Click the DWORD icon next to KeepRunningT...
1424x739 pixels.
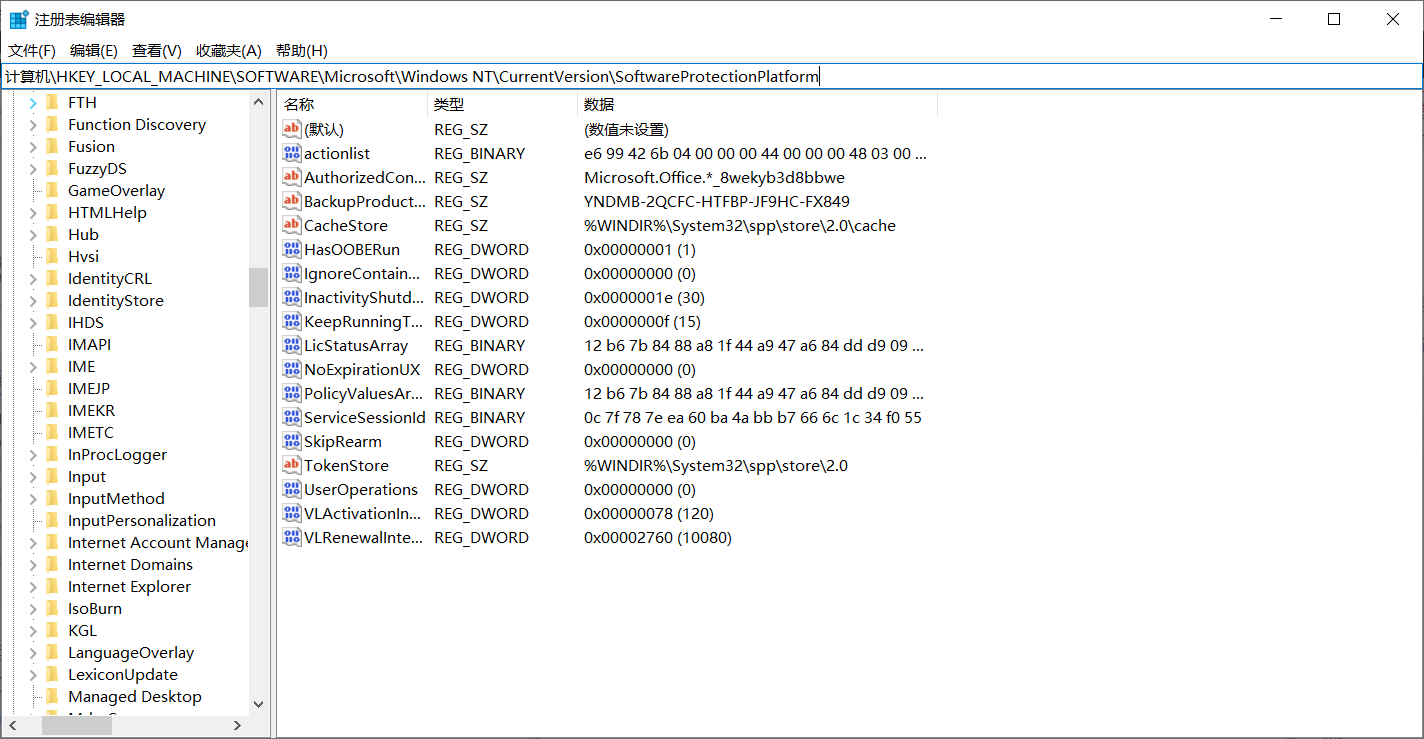pos(291,321)
